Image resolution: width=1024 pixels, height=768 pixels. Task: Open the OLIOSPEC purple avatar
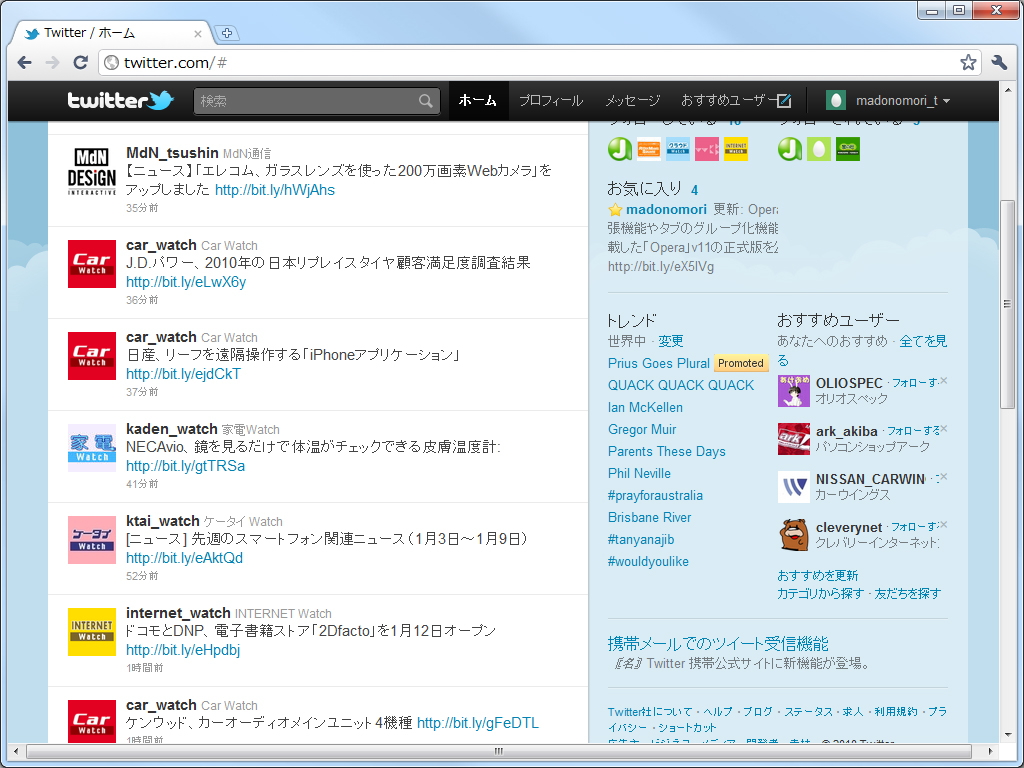793,390
